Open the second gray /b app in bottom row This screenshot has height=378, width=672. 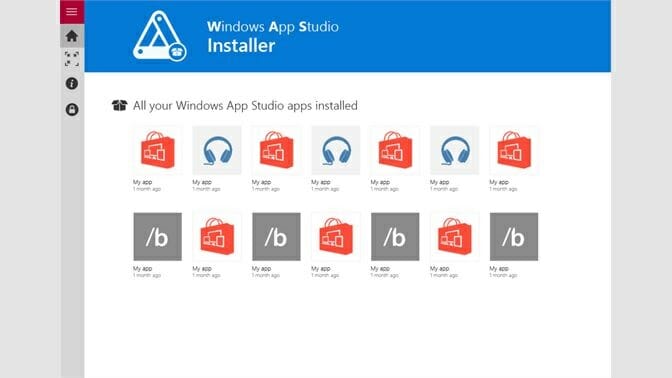(x=276, y=237)
